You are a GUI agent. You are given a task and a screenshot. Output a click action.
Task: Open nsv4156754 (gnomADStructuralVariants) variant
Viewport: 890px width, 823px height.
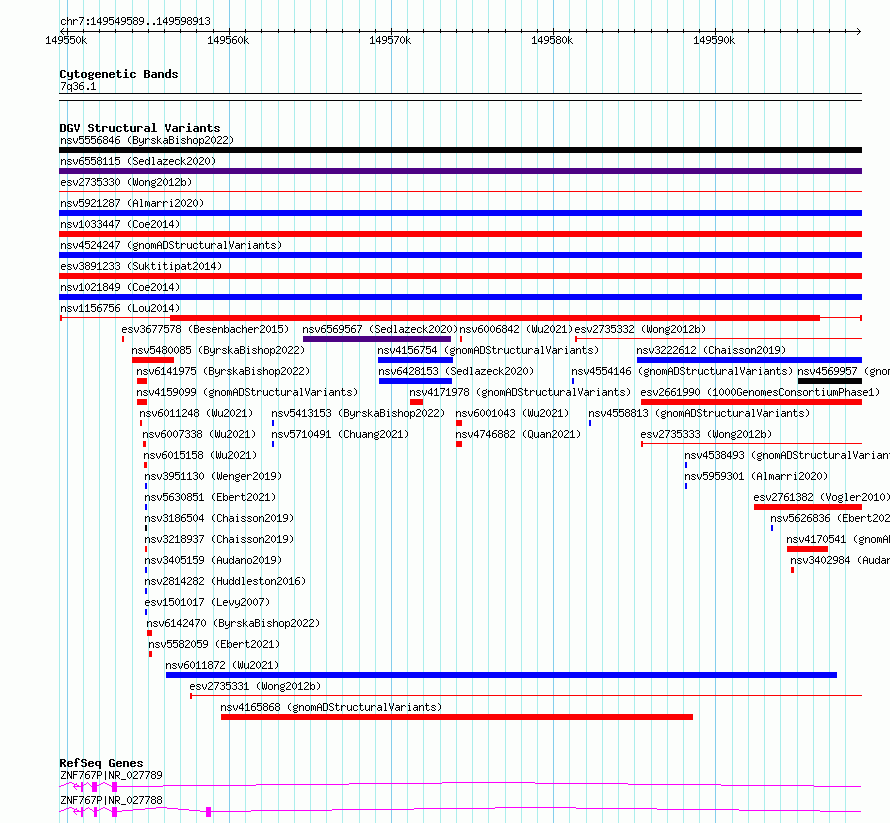[x=488, y=350]
